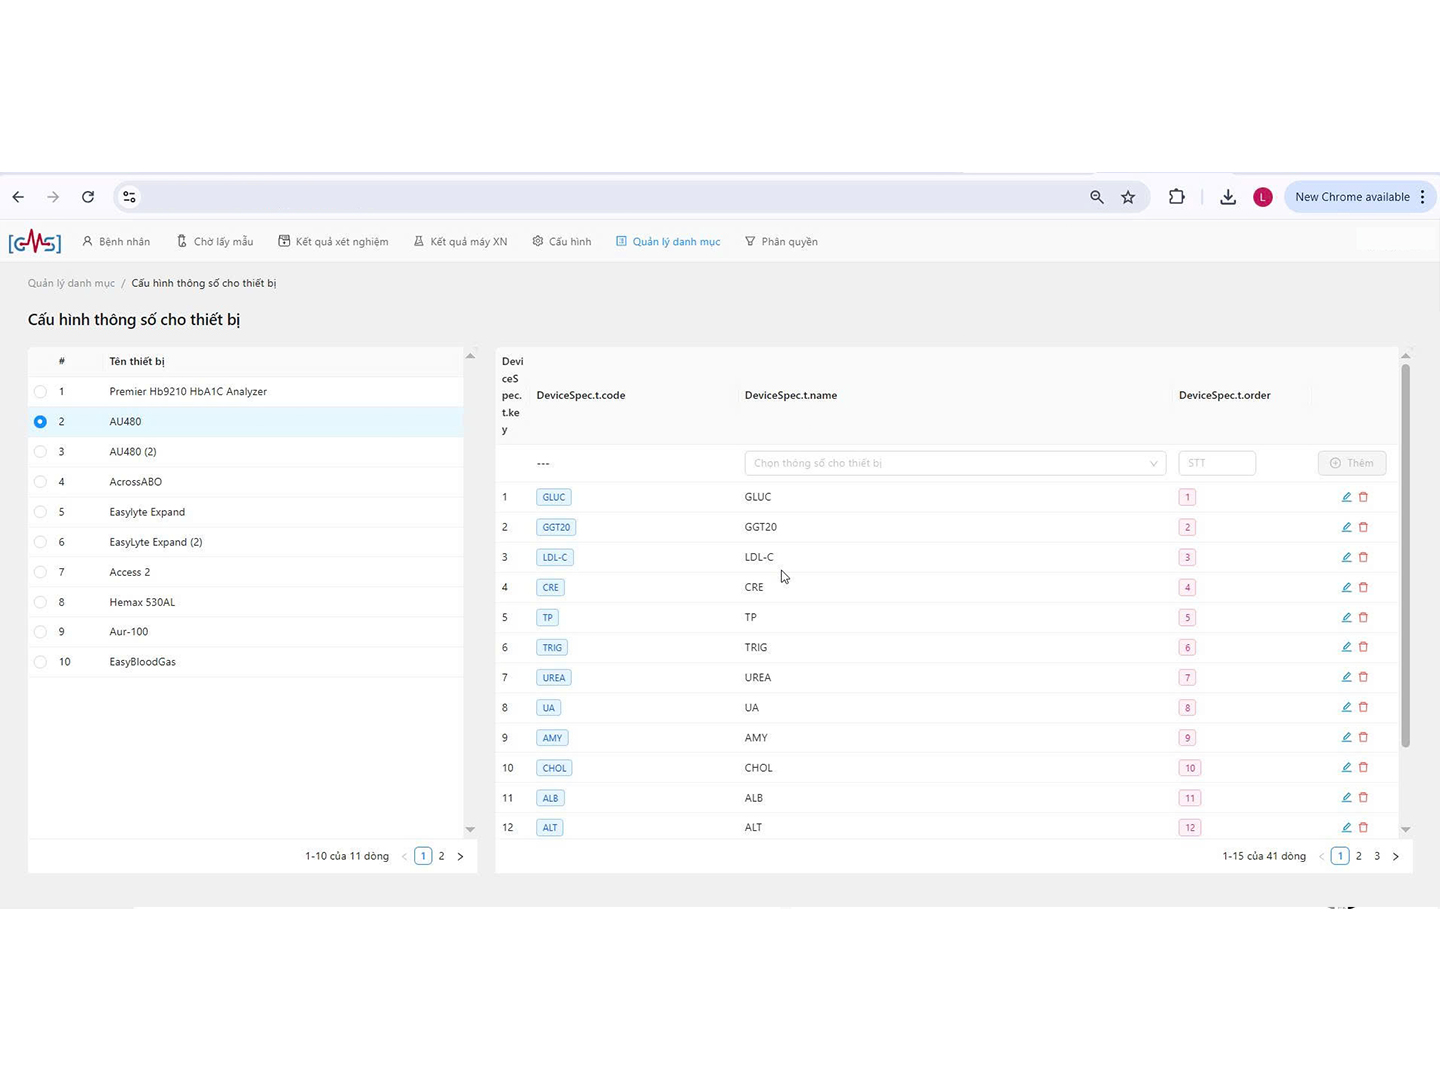The height and width of the screenshot is (1080, 1440).
Task: Delete the GGT20 parameter with trash icon
Action: pos(1363,527)
